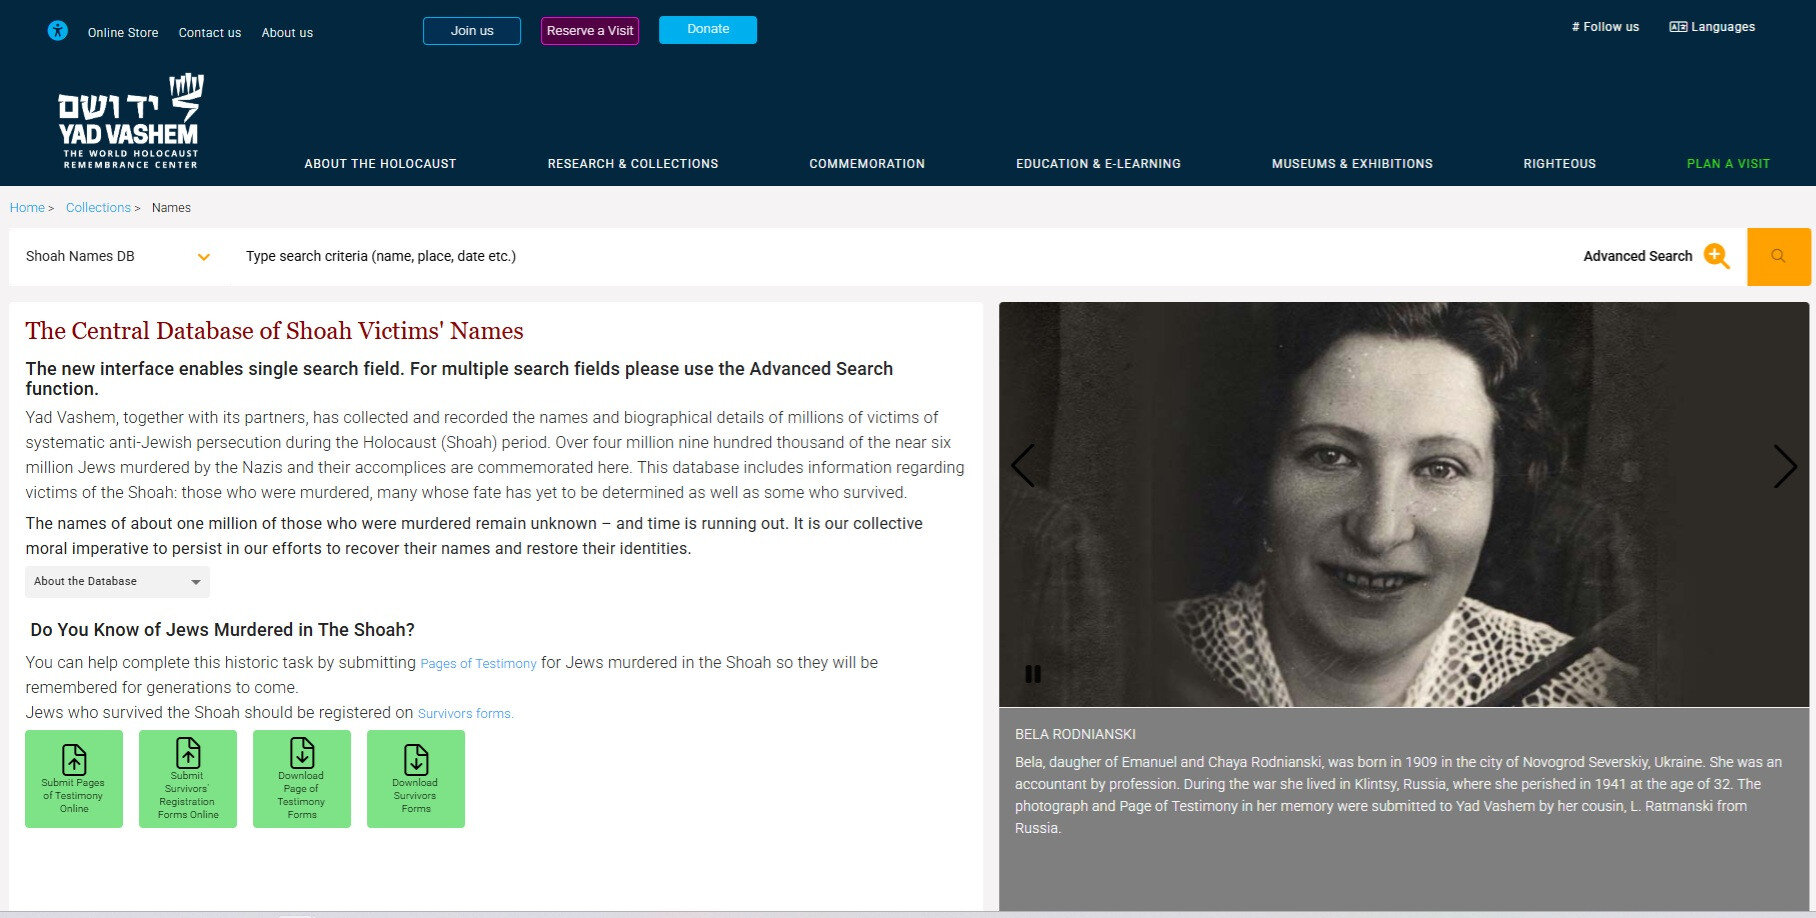Screen dimensions: 1816x918
Task: Expand the About the Database dropdown
Action: click(117, 582)
